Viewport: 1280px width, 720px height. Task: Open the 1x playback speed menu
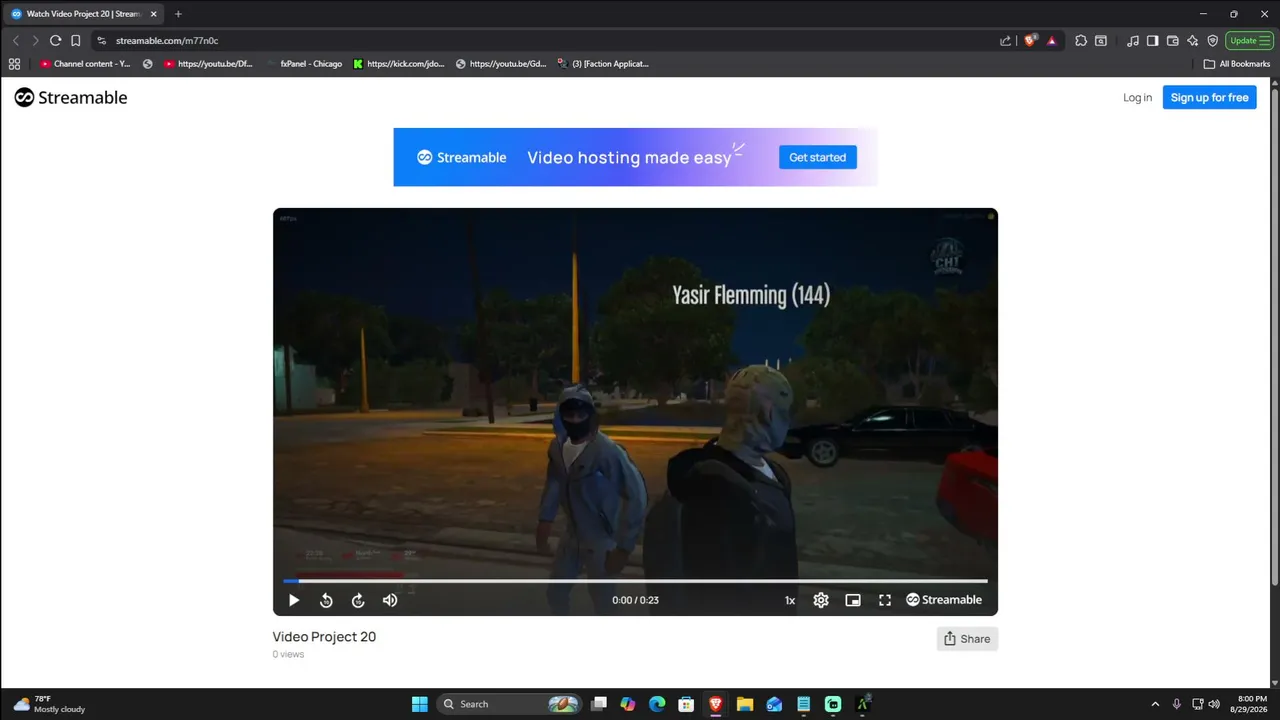point(790,600)
